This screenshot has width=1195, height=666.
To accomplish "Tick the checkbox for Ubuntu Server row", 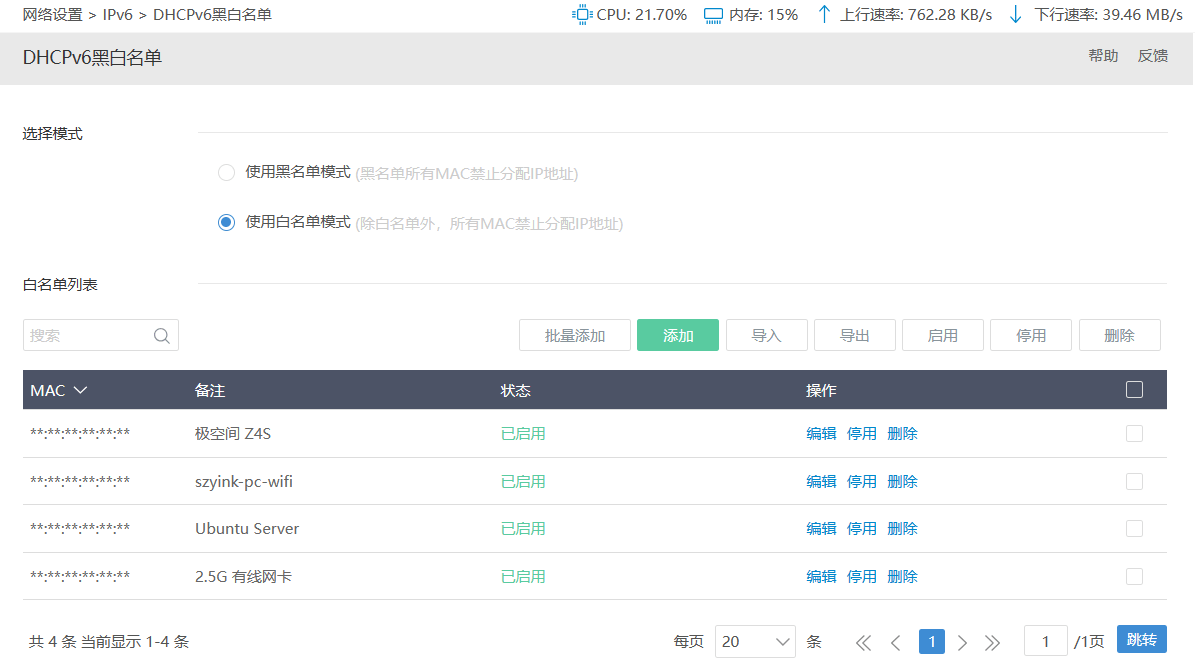I will pyautogui.click(x=1134, y=529).
